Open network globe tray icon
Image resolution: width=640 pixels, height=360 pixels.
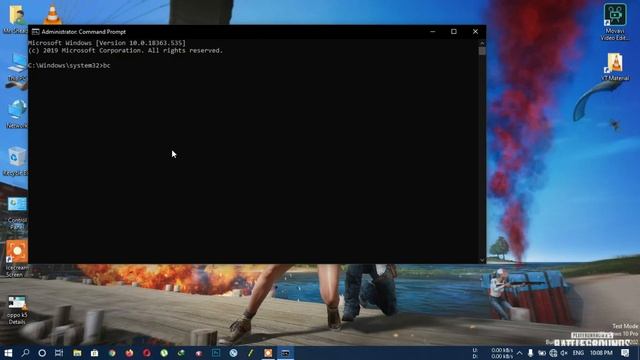click(553, 353)
